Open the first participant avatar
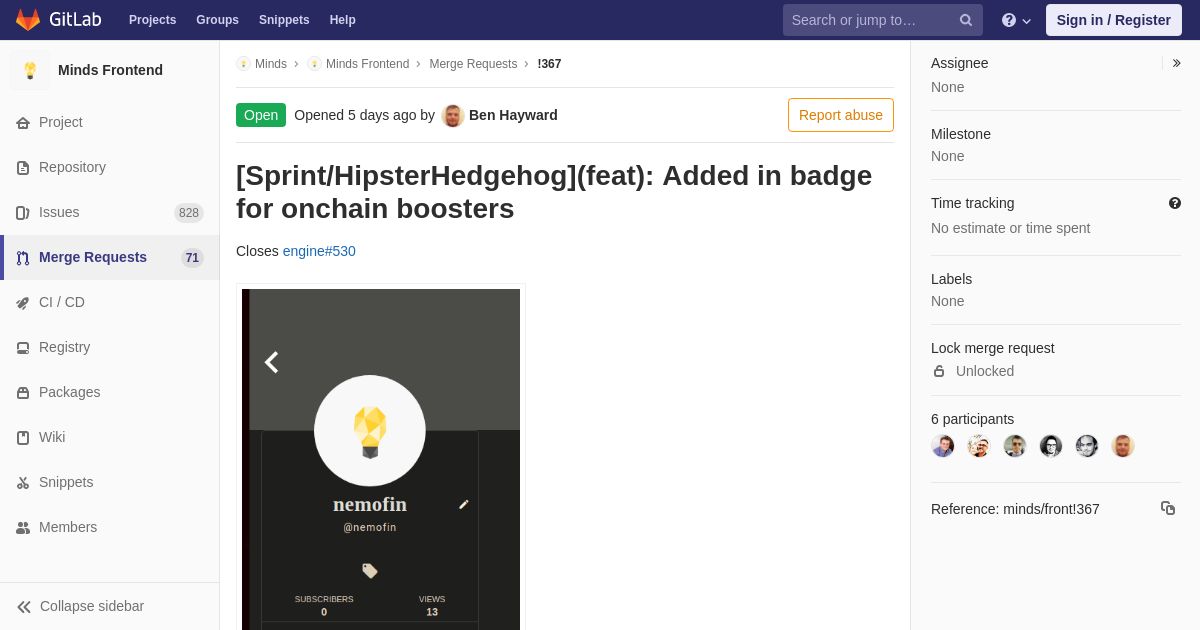This screenshot has width=1200, height=630. pyautogui.click(x=943, y=446)
